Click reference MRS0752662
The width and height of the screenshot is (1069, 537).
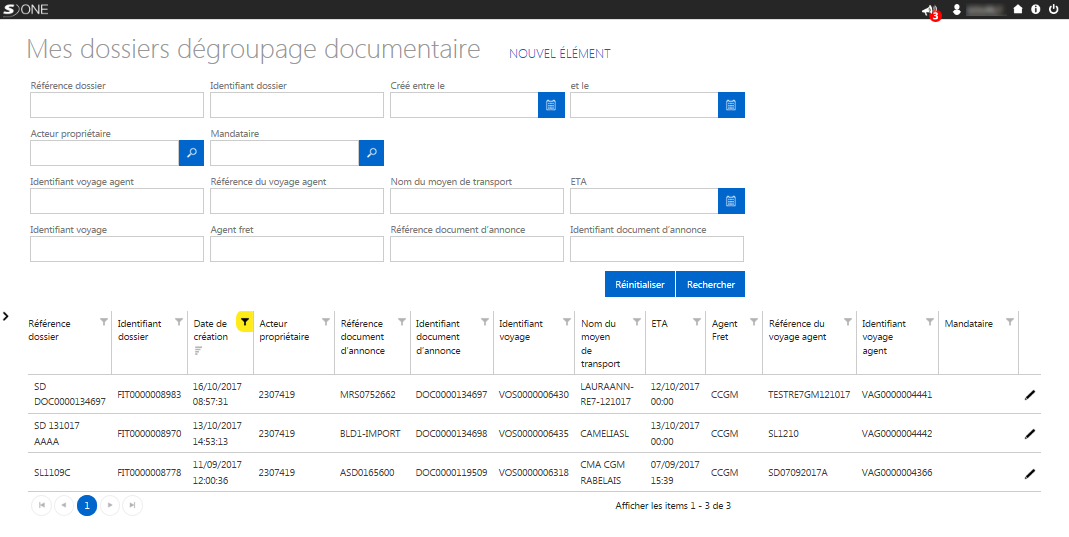367,395
